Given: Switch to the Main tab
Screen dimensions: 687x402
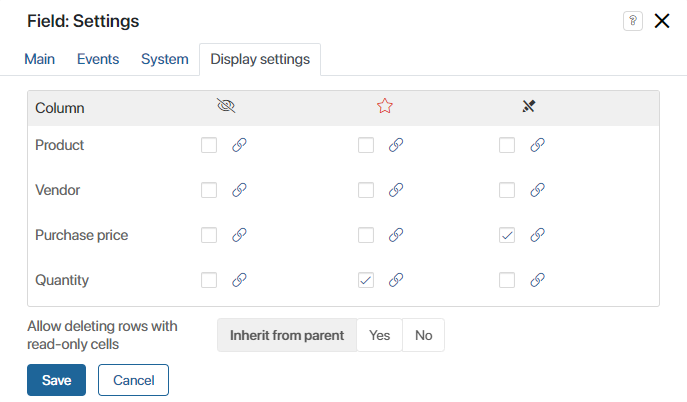Looking at the screenshot, I should (39, 59).
